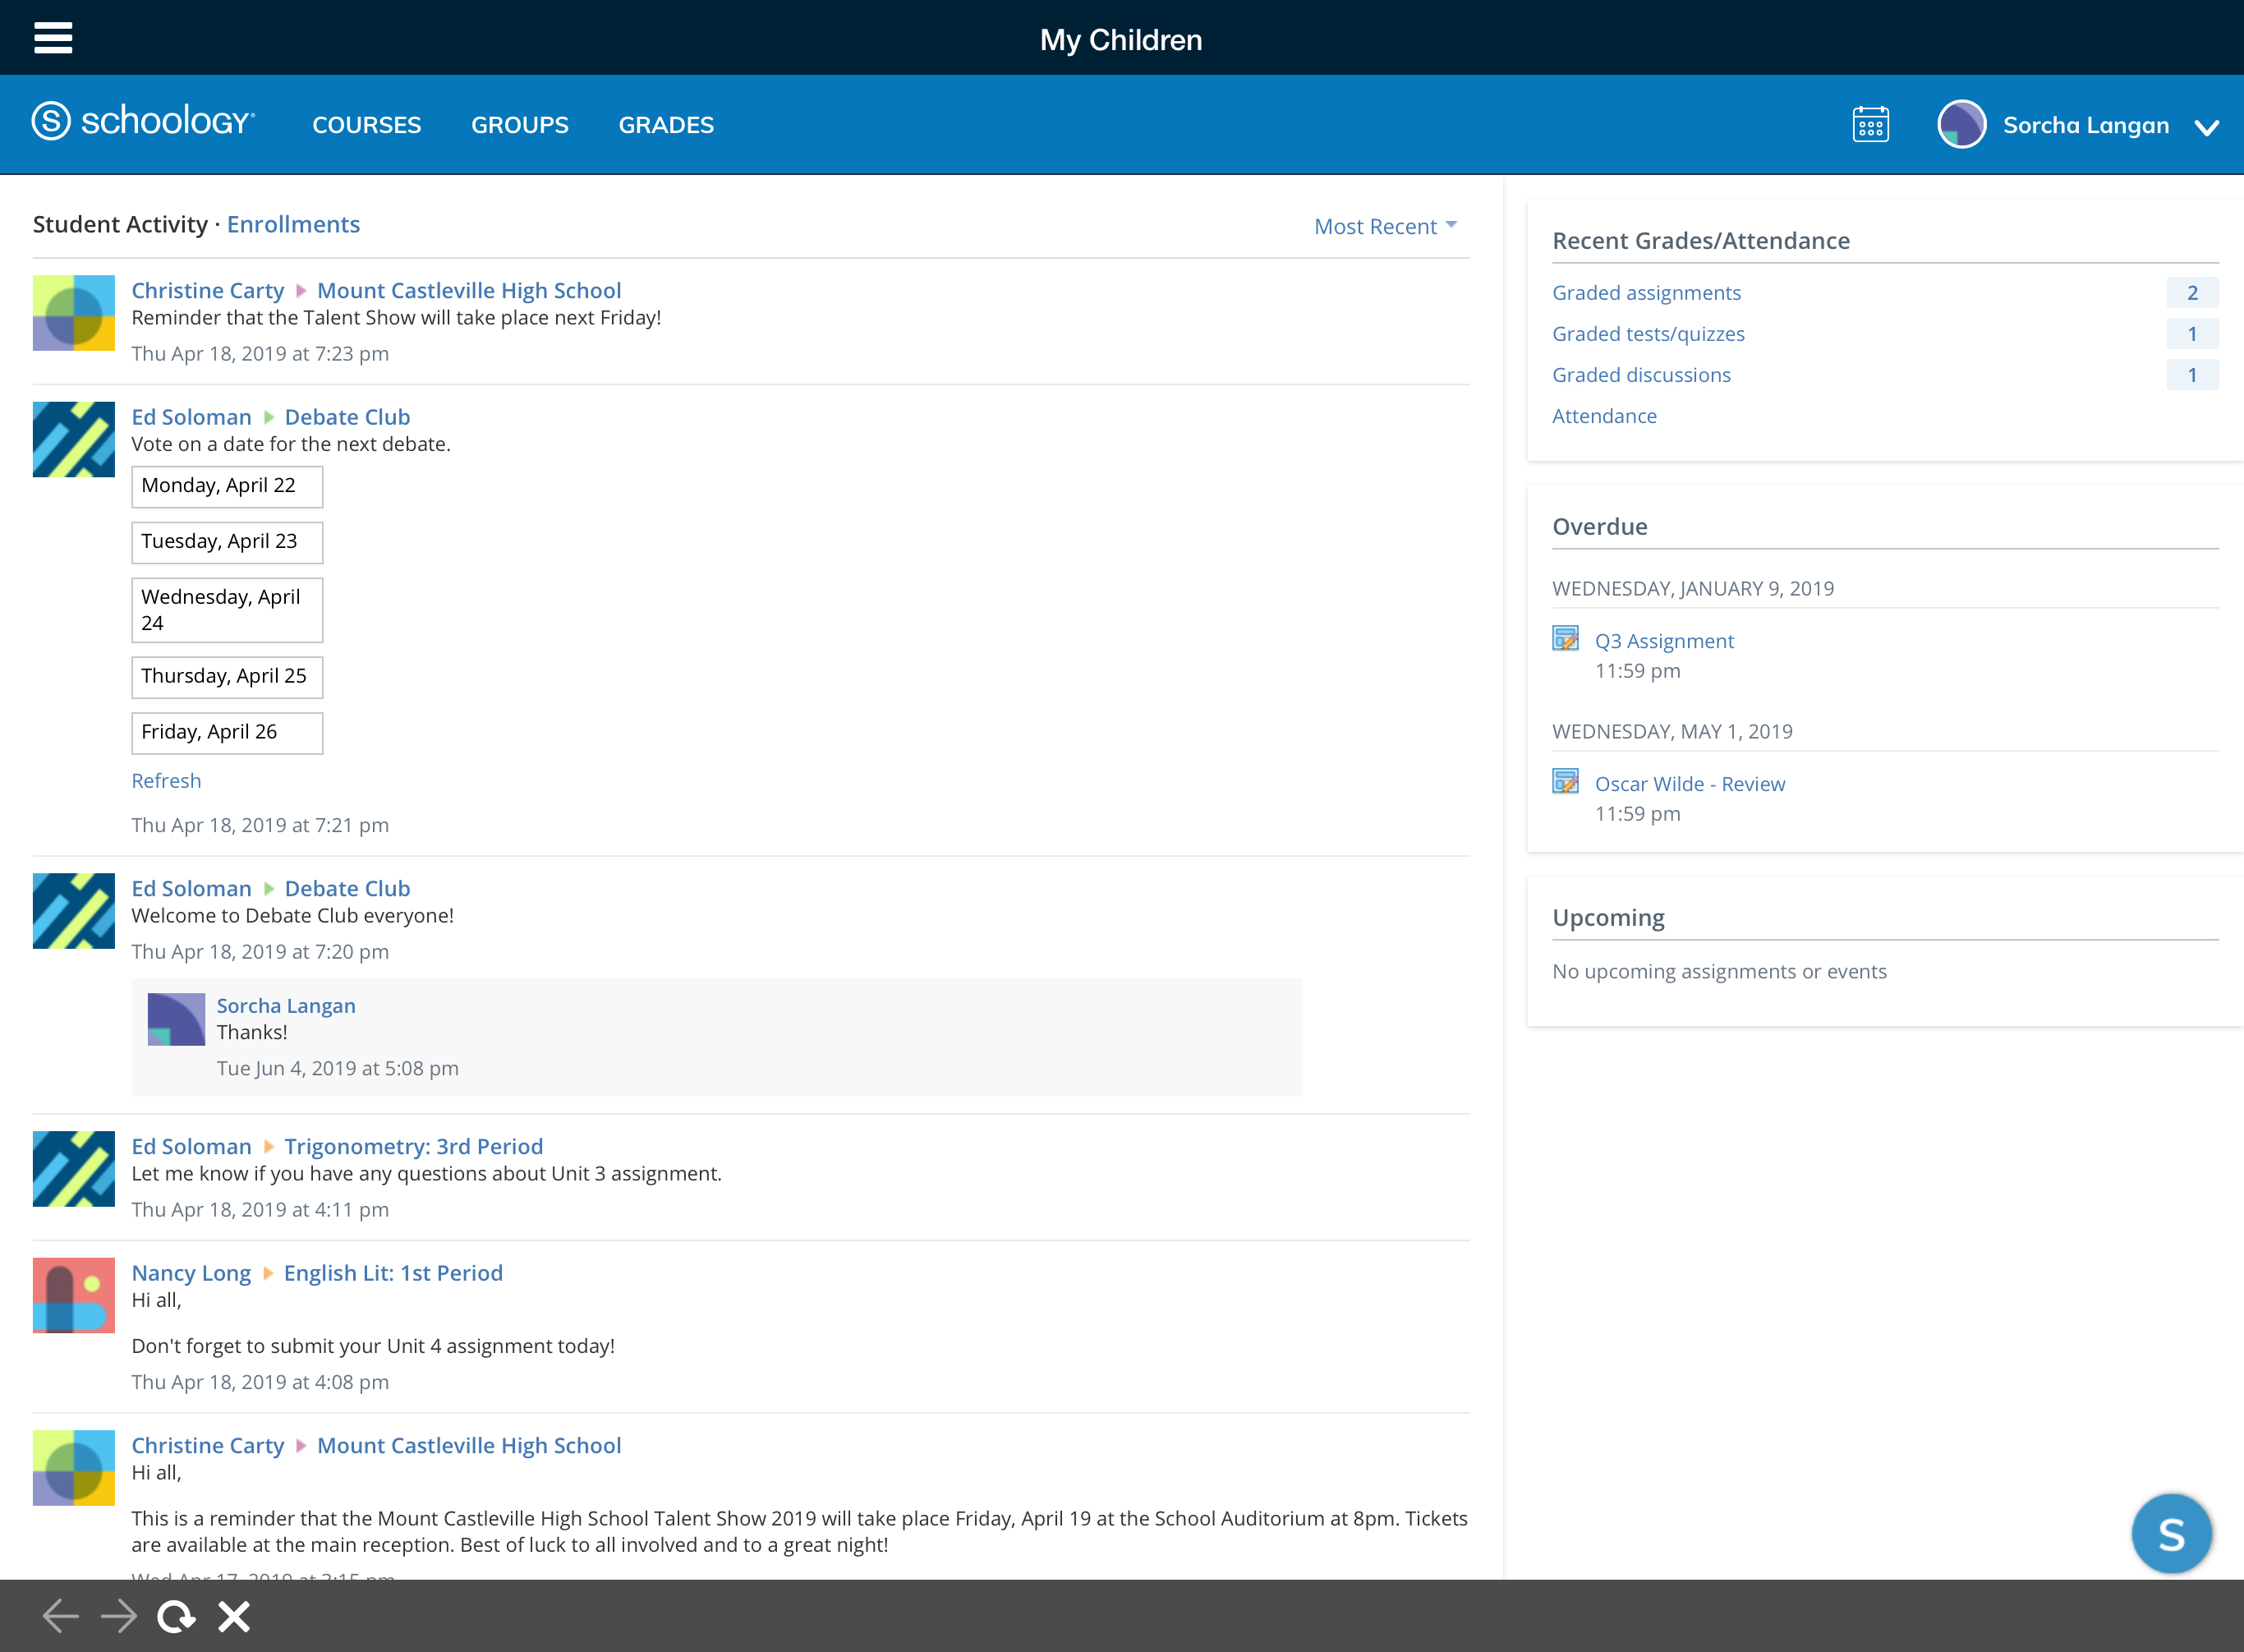Open the floating Schoology S help button

pyautogui.click(x=2170, y=1532)
